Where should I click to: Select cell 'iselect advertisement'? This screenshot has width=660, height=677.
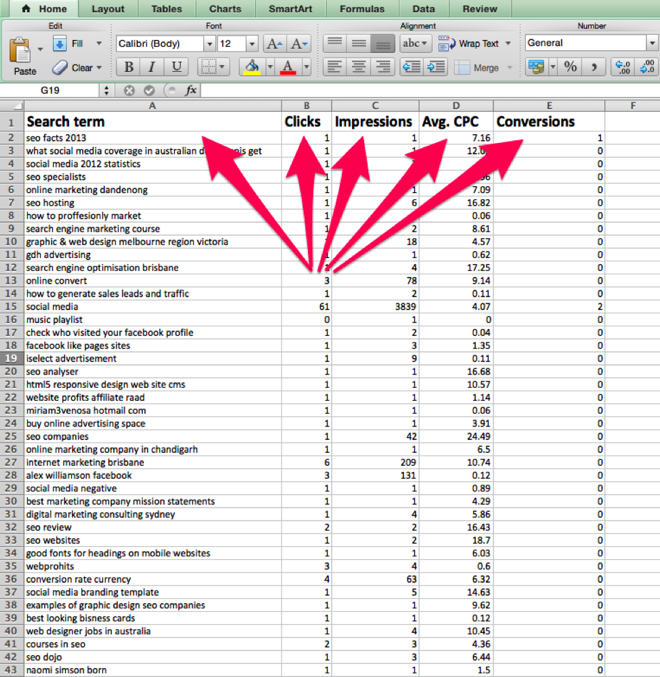(153, 358)
